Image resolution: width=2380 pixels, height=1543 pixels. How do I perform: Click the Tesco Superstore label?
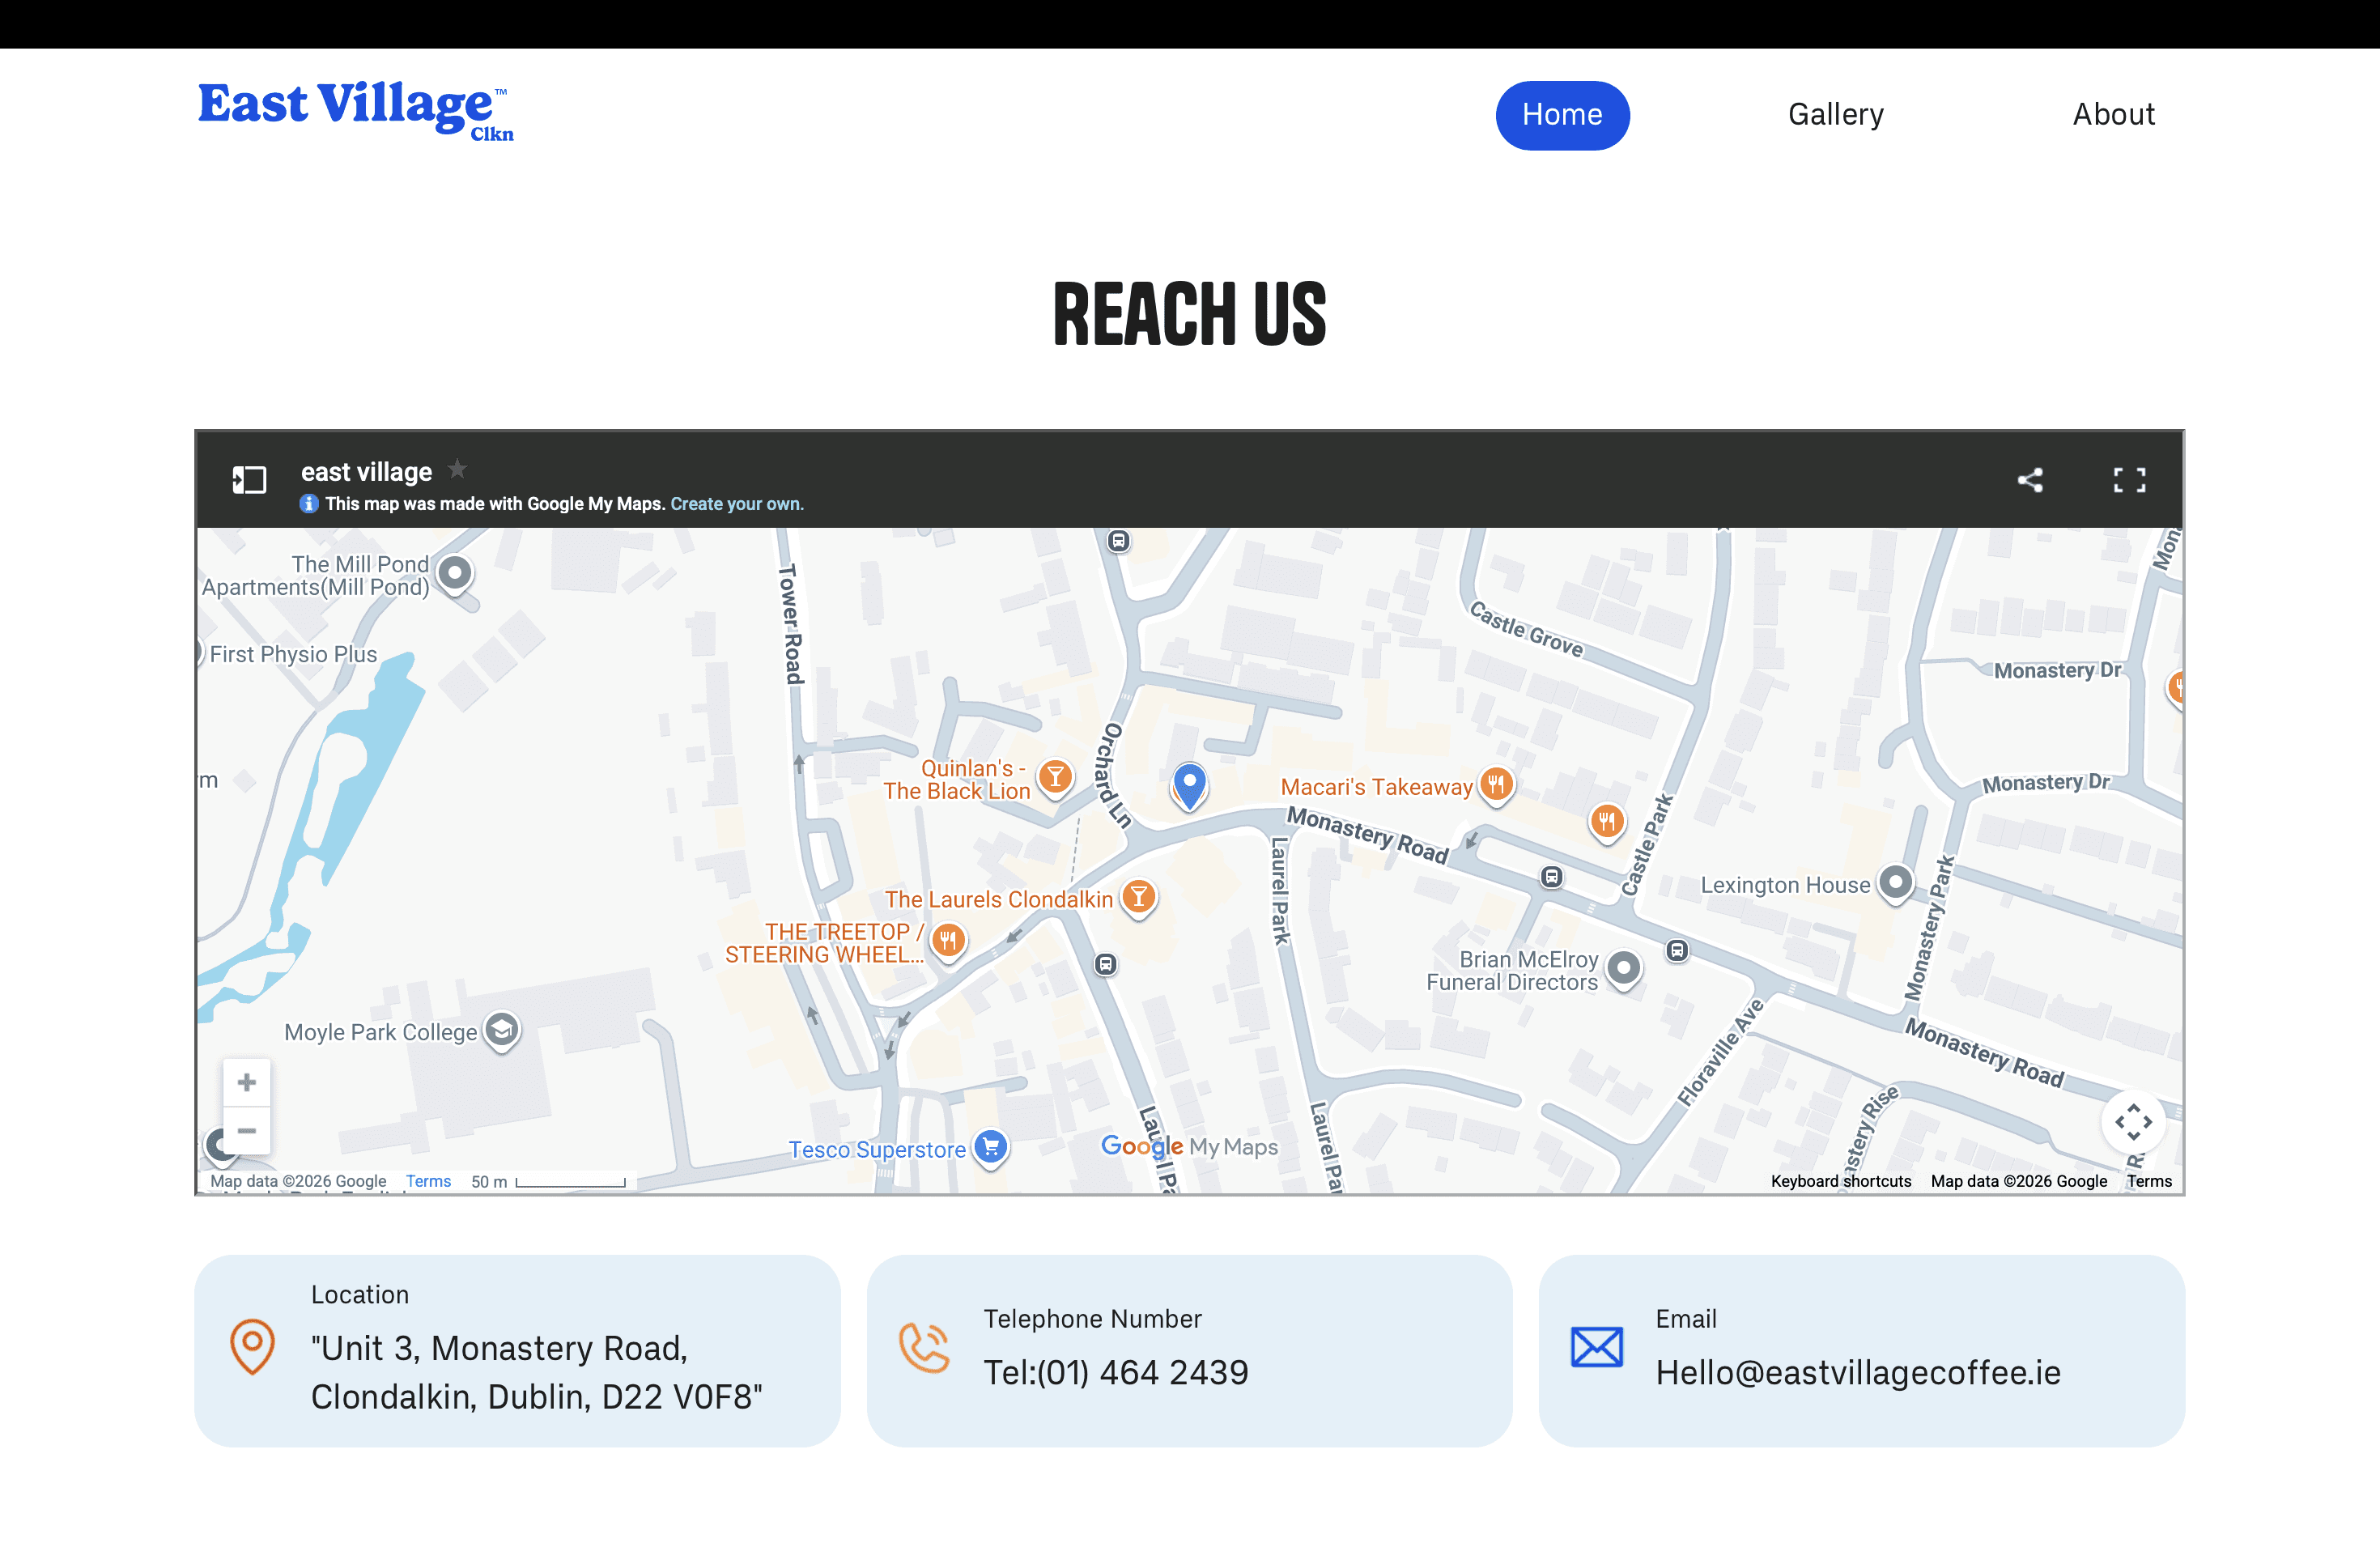point(877,1150)
